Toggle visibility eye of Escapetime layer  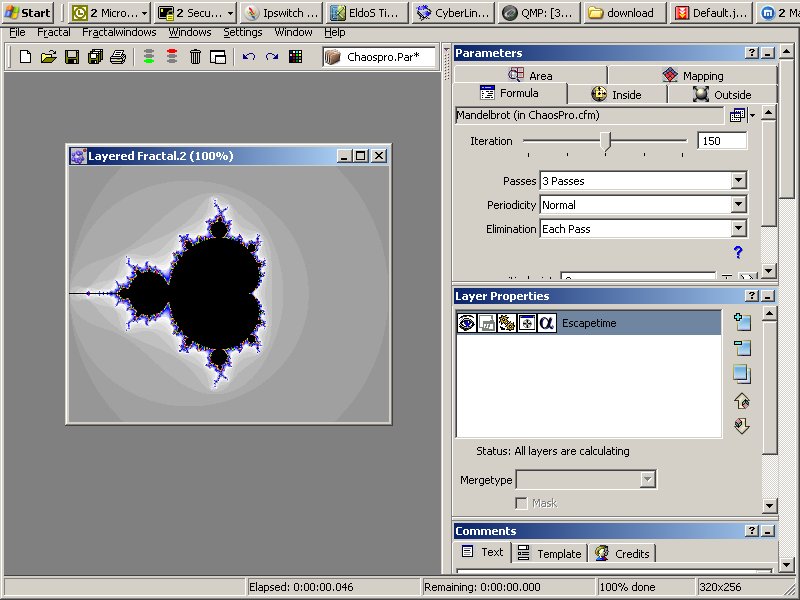pyautogui.click(x=466, y=323)
